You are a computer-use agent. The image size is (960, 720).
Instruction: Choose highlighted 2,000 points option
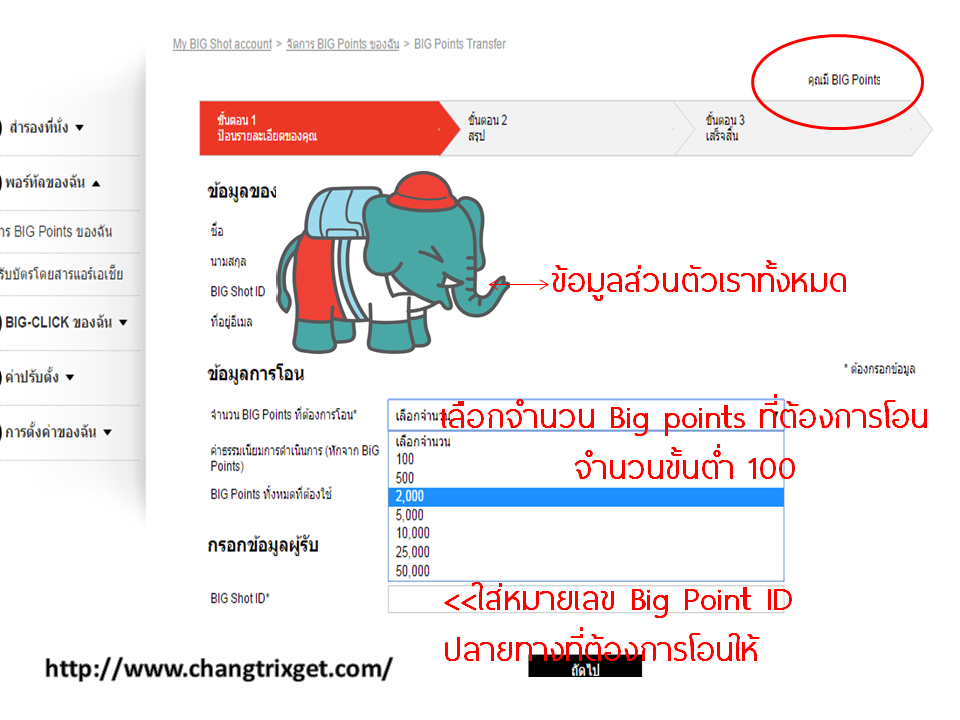(x=586, y=497)
